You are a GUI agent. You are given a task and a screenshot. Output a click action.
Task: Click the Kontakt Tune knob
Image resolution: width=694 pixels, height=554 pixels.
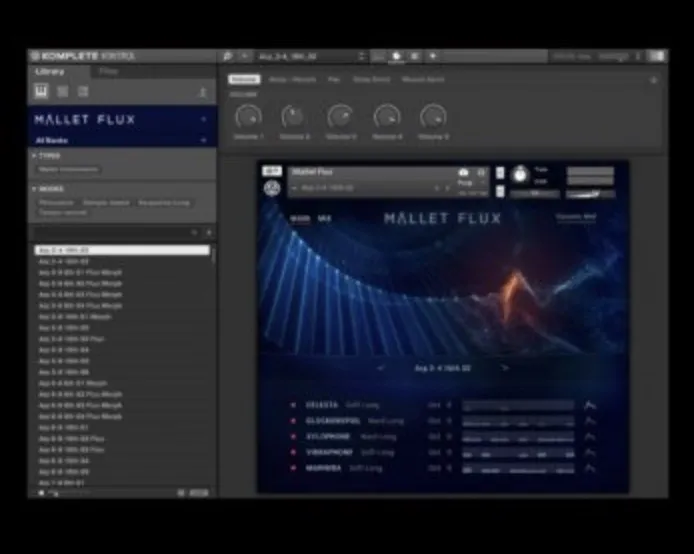pyautogui.click(x=520, y=174)
